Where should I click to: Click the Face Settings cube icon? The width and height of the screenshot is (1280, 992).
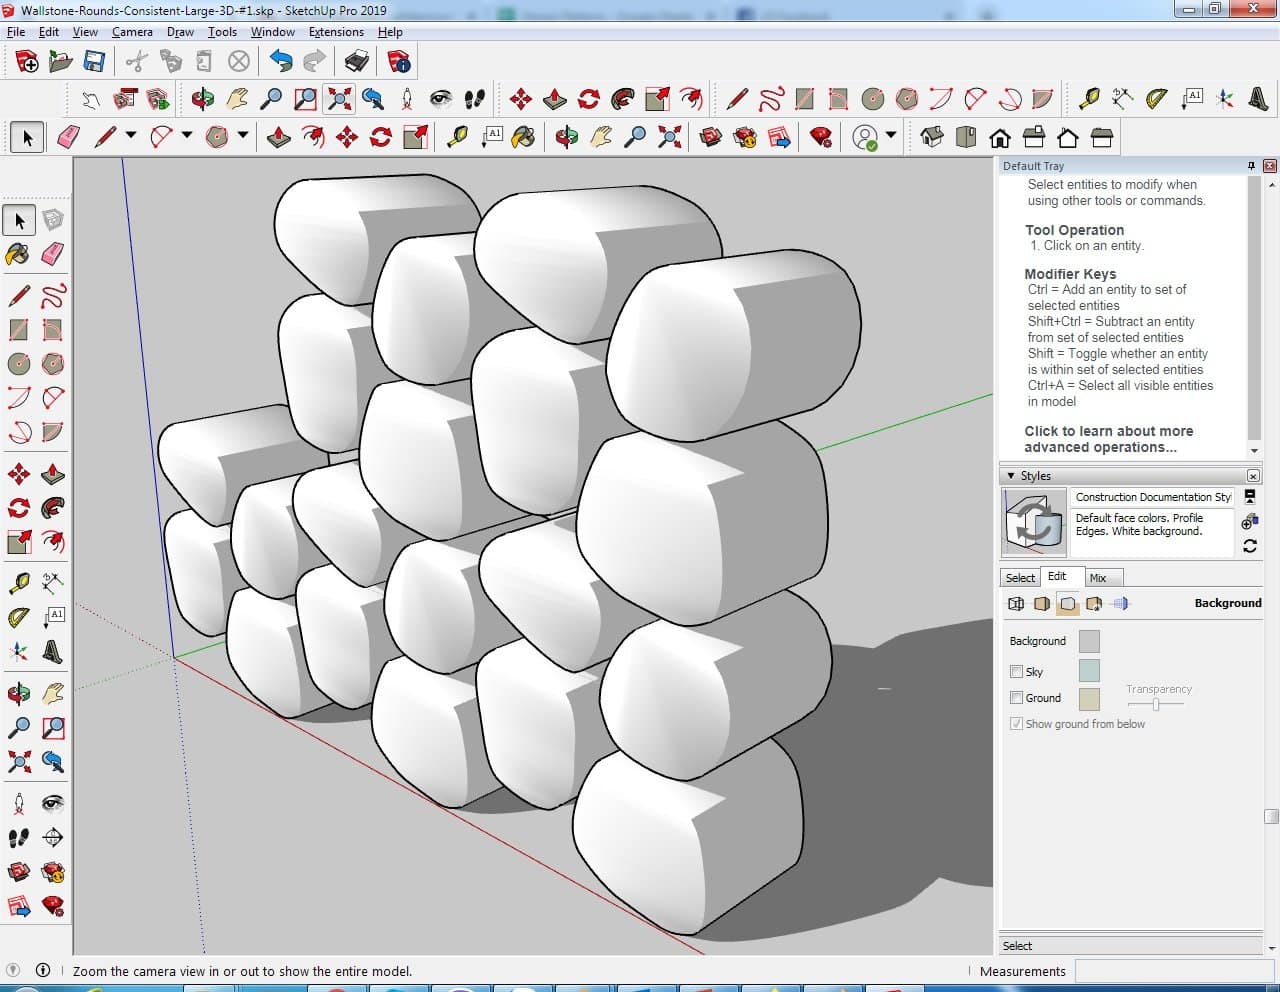coord(1042,604)
